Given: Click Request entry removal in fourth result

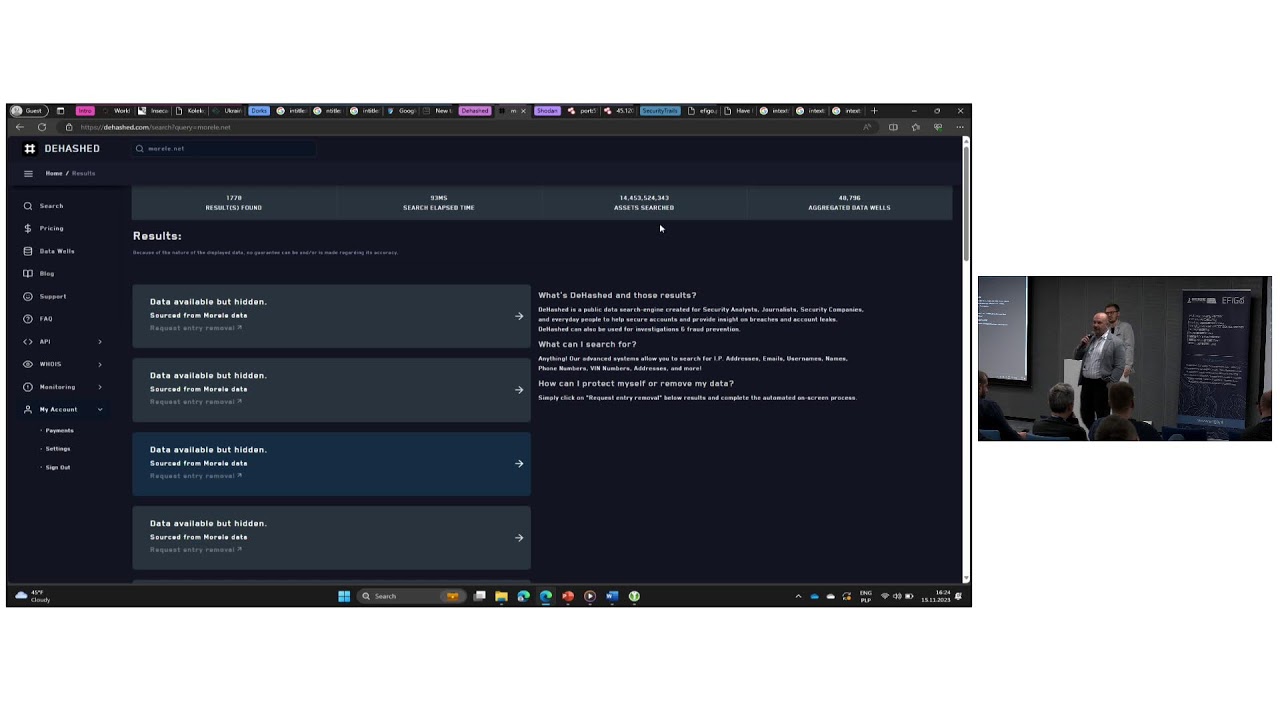Looking at the screenshot, I should pos(196,550).
